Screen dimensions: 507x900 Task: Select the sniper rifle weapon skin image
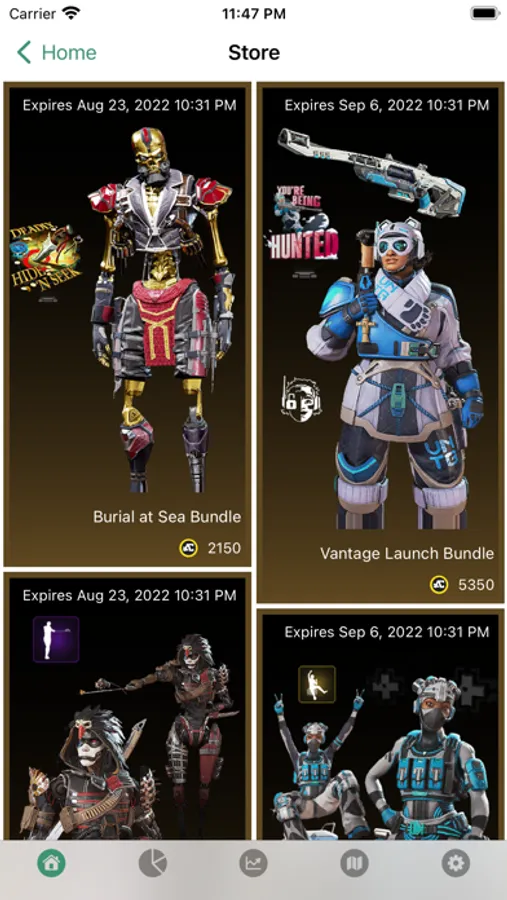coord(372,171)
